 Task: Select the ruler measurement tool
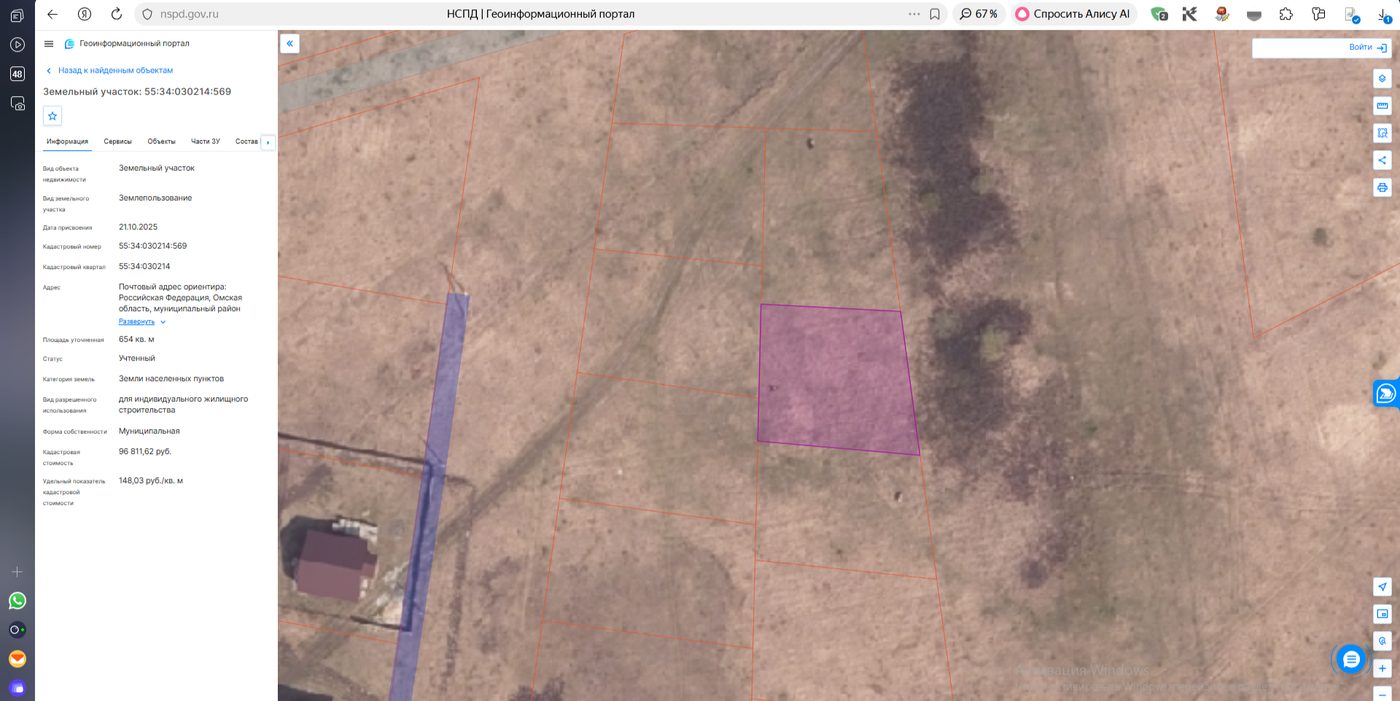pyautogui.click(x=1382, y=105)
